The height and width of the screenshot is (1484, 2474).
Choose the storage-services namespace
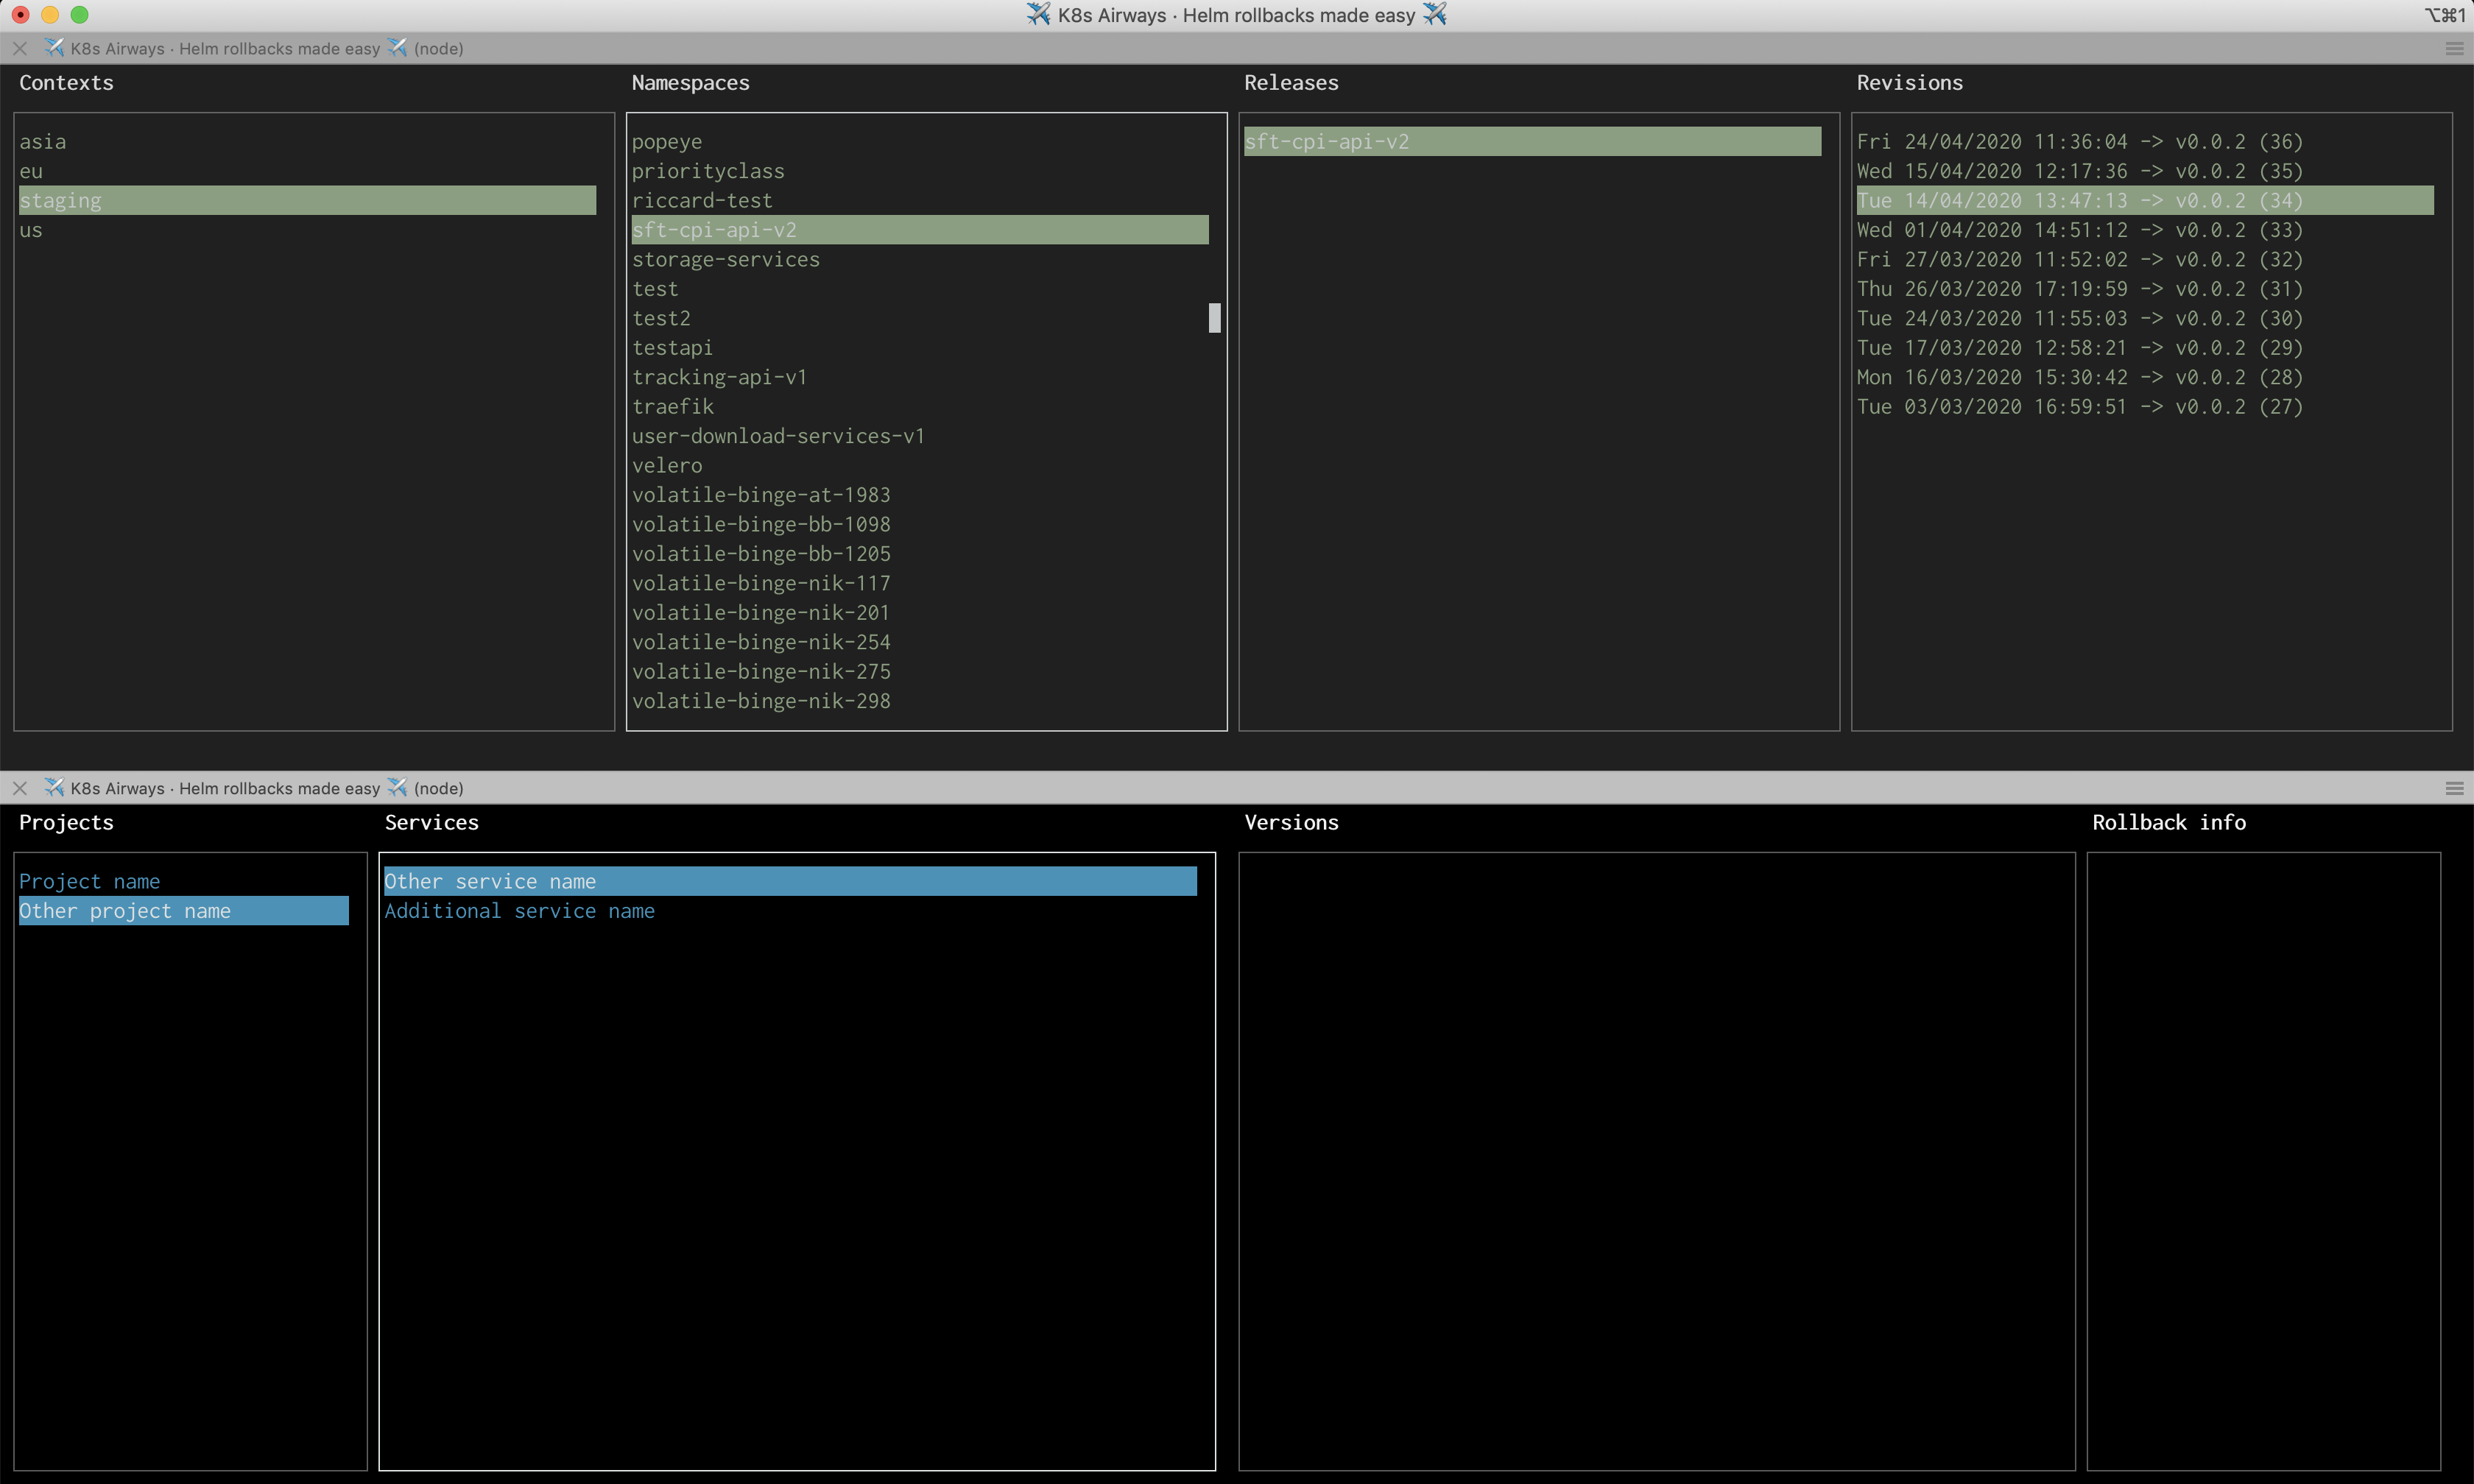coord(725,259)
